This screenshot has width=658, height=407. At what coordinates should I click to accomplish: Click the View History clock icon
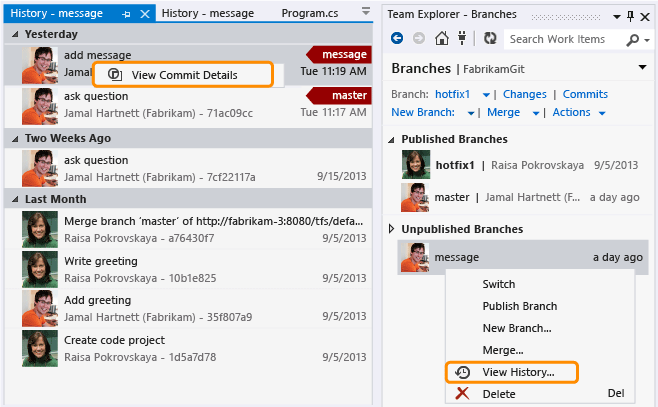click(462, 372)
